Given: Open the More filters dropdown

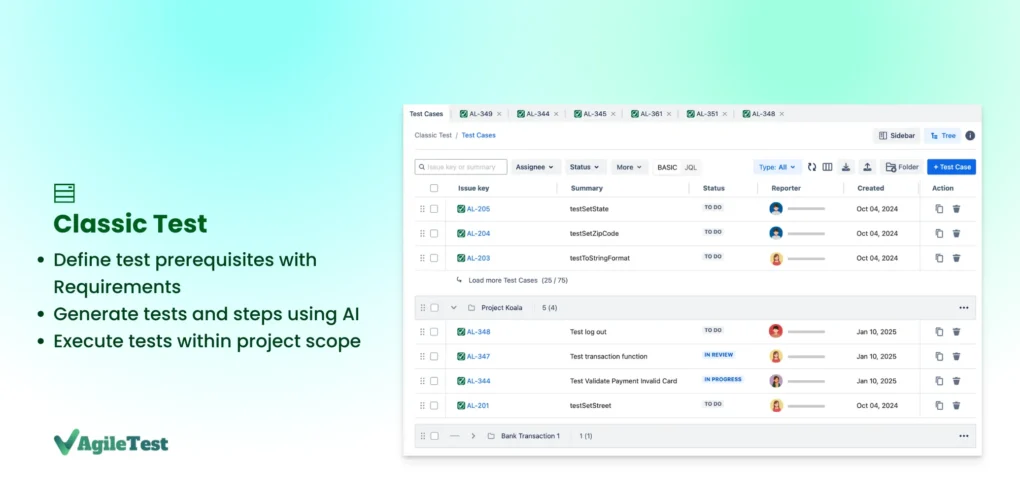Looking at the screenshot, I should click(x=629, y=167).
